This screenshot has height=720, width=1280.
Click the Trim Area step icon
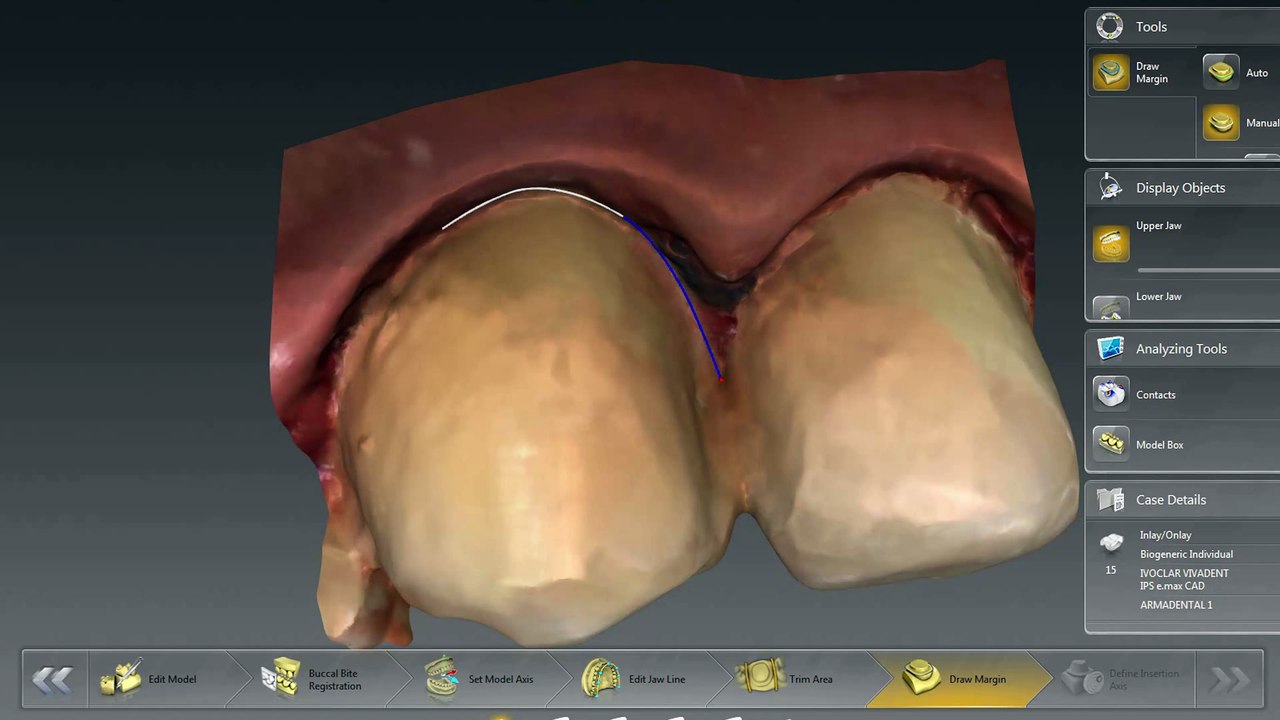click(760, 677)
